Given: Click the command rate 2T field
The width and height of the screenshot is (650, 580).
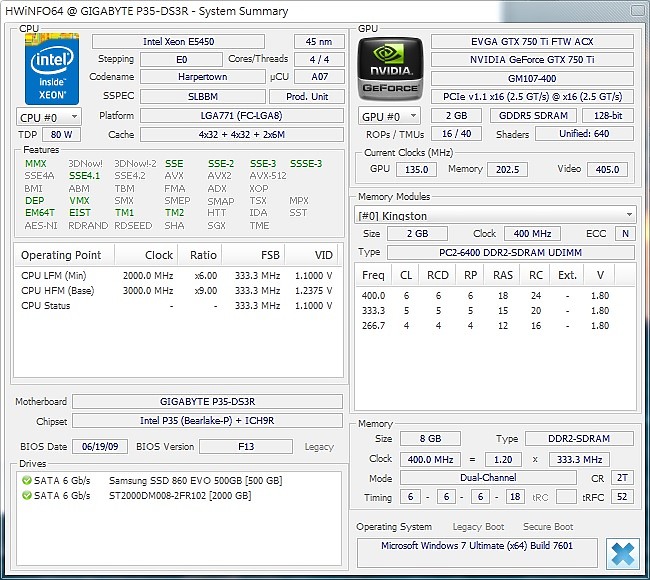Looking at the screenshot, I should click(x=622, y=478).
